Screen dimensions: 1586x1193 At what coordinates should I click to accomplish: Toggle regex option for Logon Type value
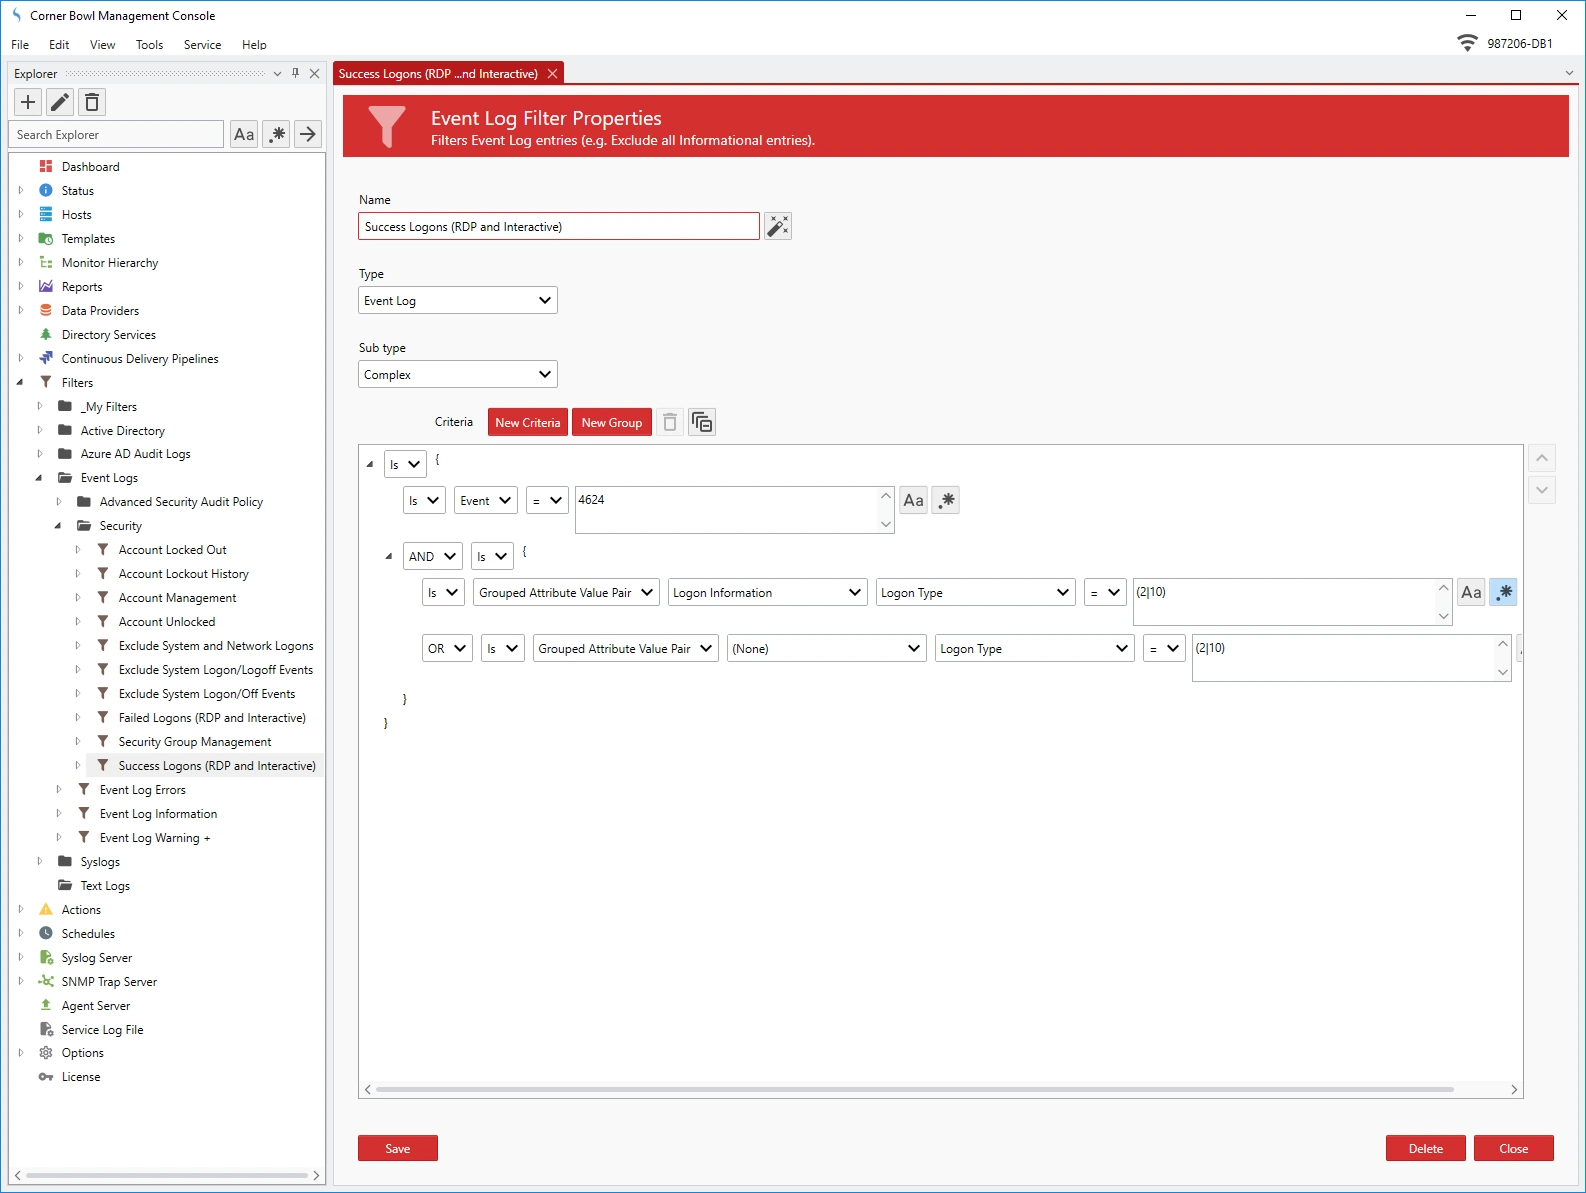pos(1503,592)
